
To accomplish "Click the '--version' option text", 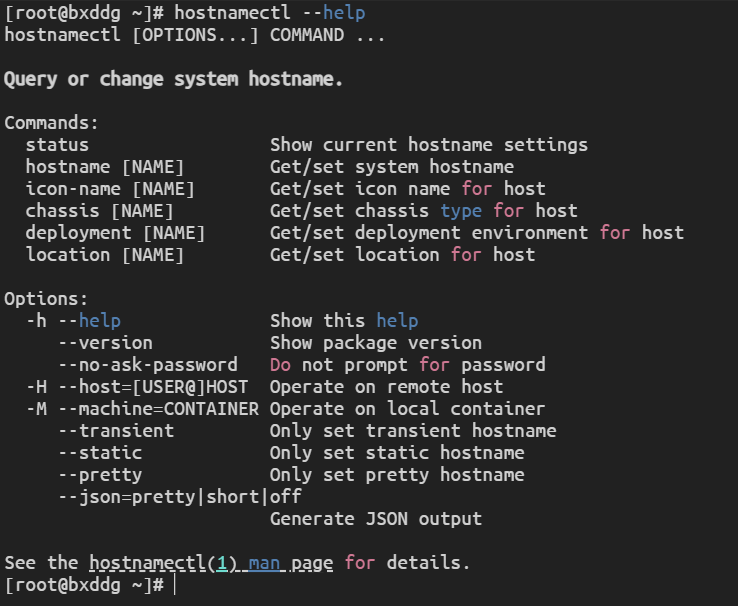I will [105, 343].
